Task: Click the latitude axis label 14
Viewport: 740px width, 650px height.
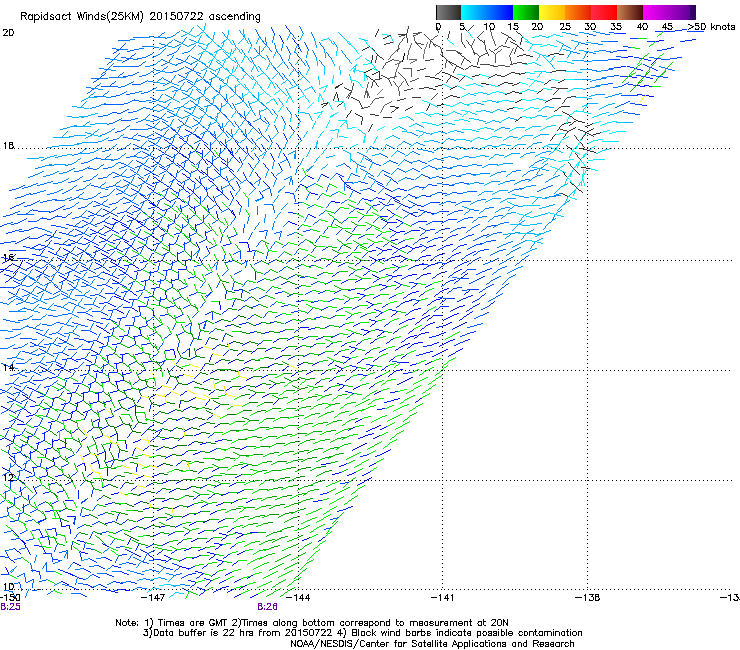Action: [8, 368]
